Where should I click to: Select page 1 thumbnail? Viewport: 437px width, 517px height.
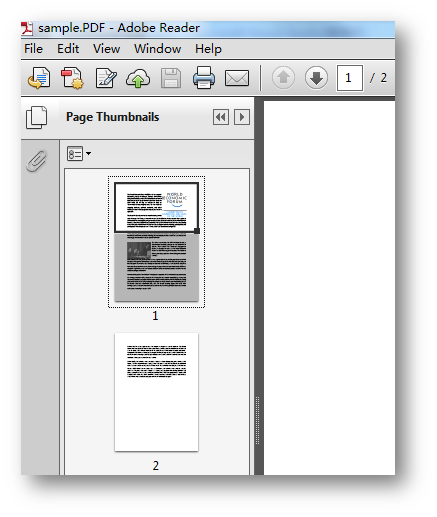pos(156,242)
